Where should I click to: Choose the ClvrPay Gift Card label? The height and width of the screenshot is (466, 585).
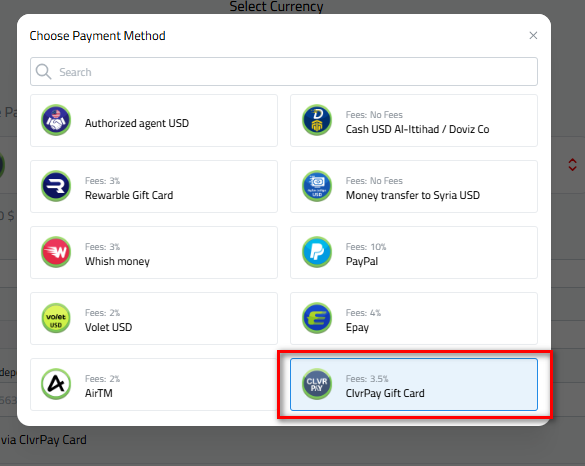385,393
